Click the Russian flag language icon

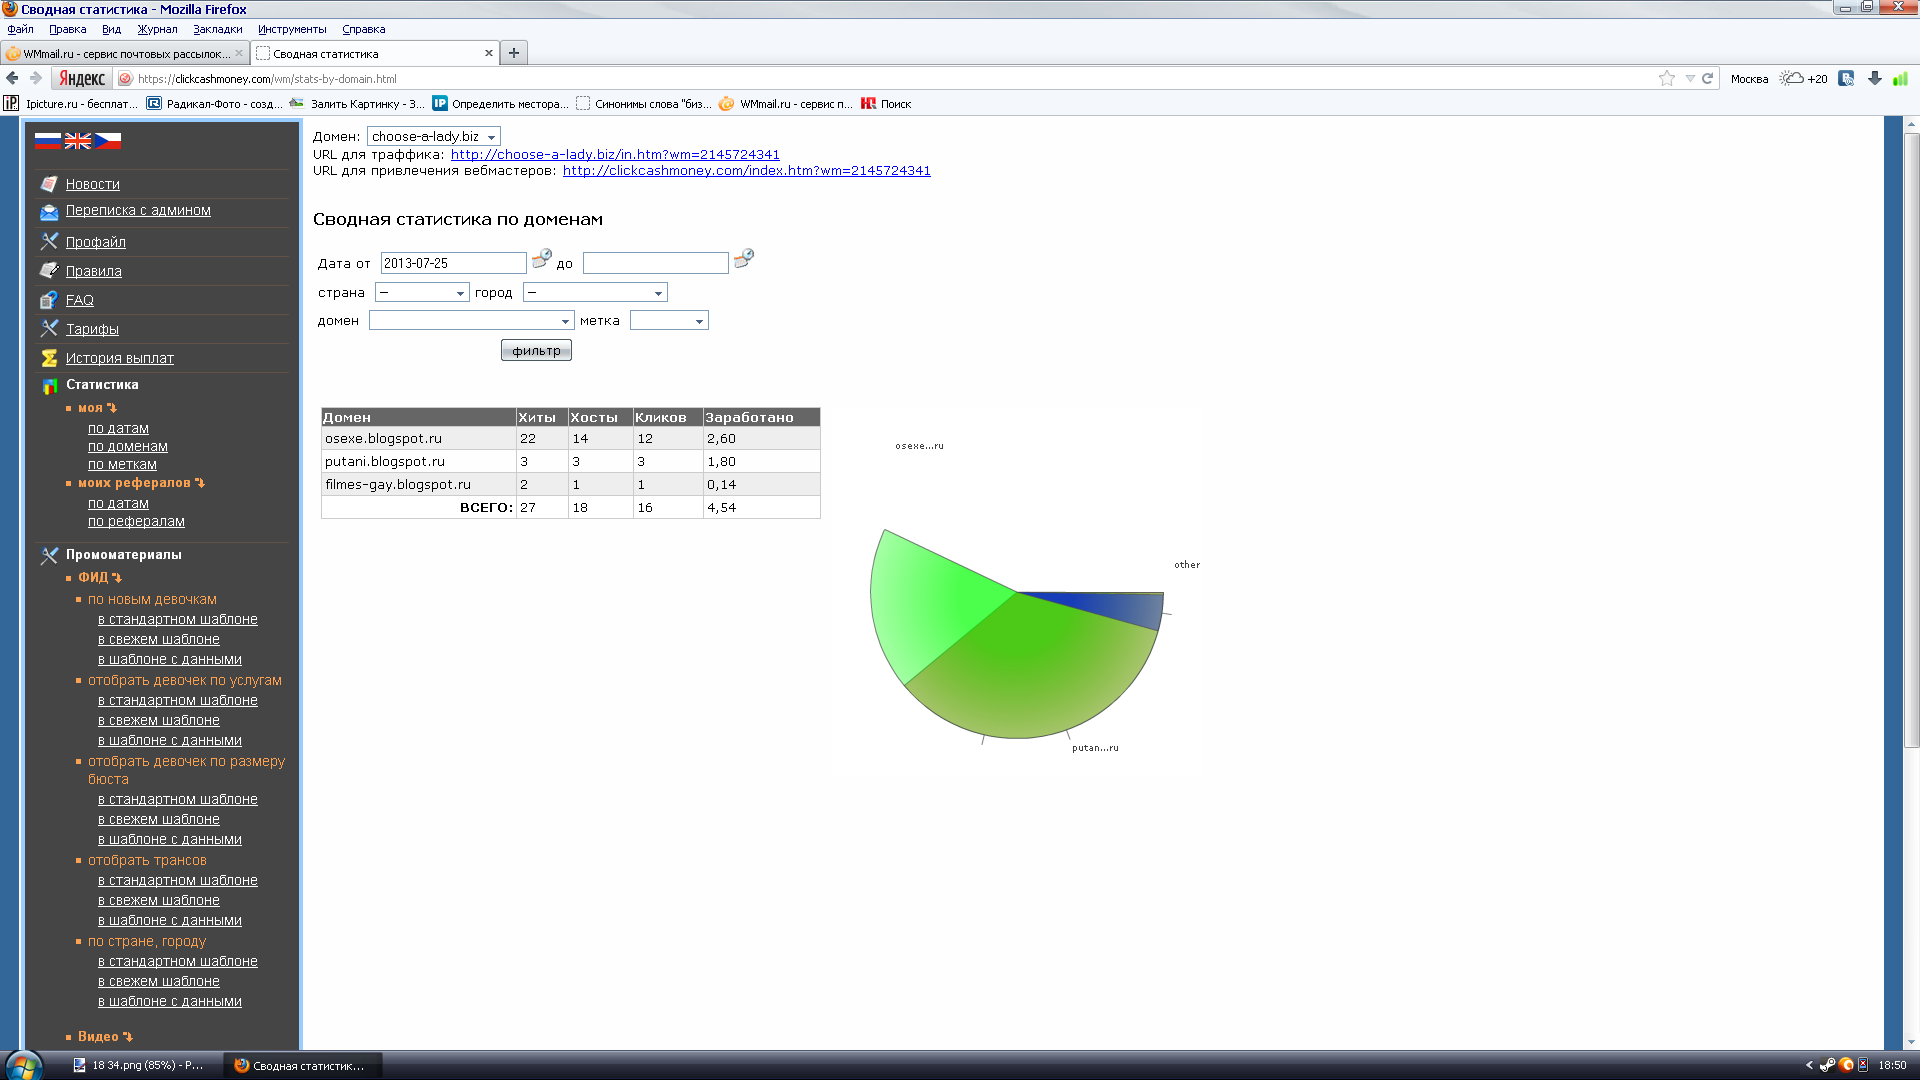[47, 141]
